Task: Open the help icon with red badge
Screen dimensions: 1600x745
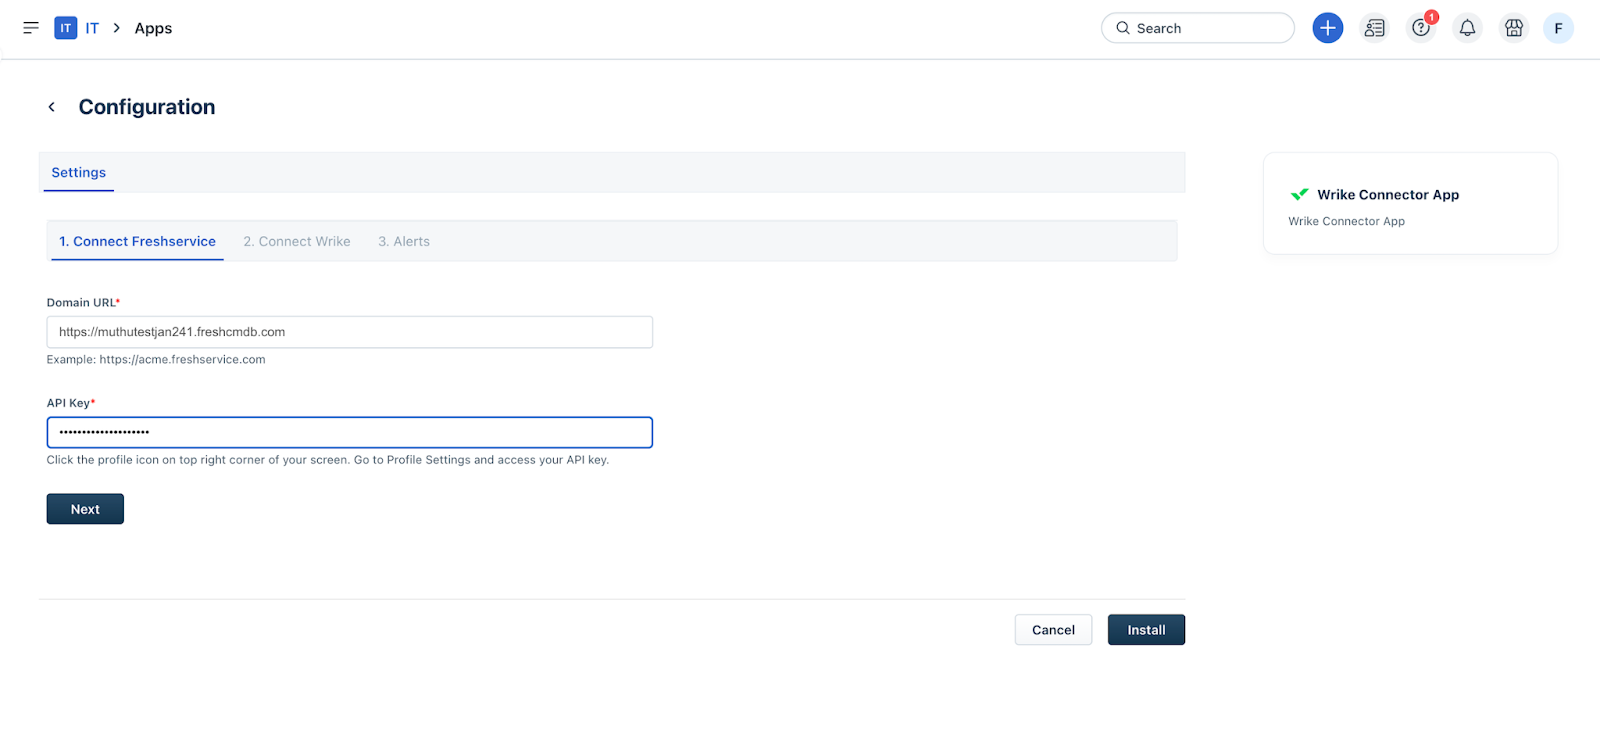Action: (1421, 28)
